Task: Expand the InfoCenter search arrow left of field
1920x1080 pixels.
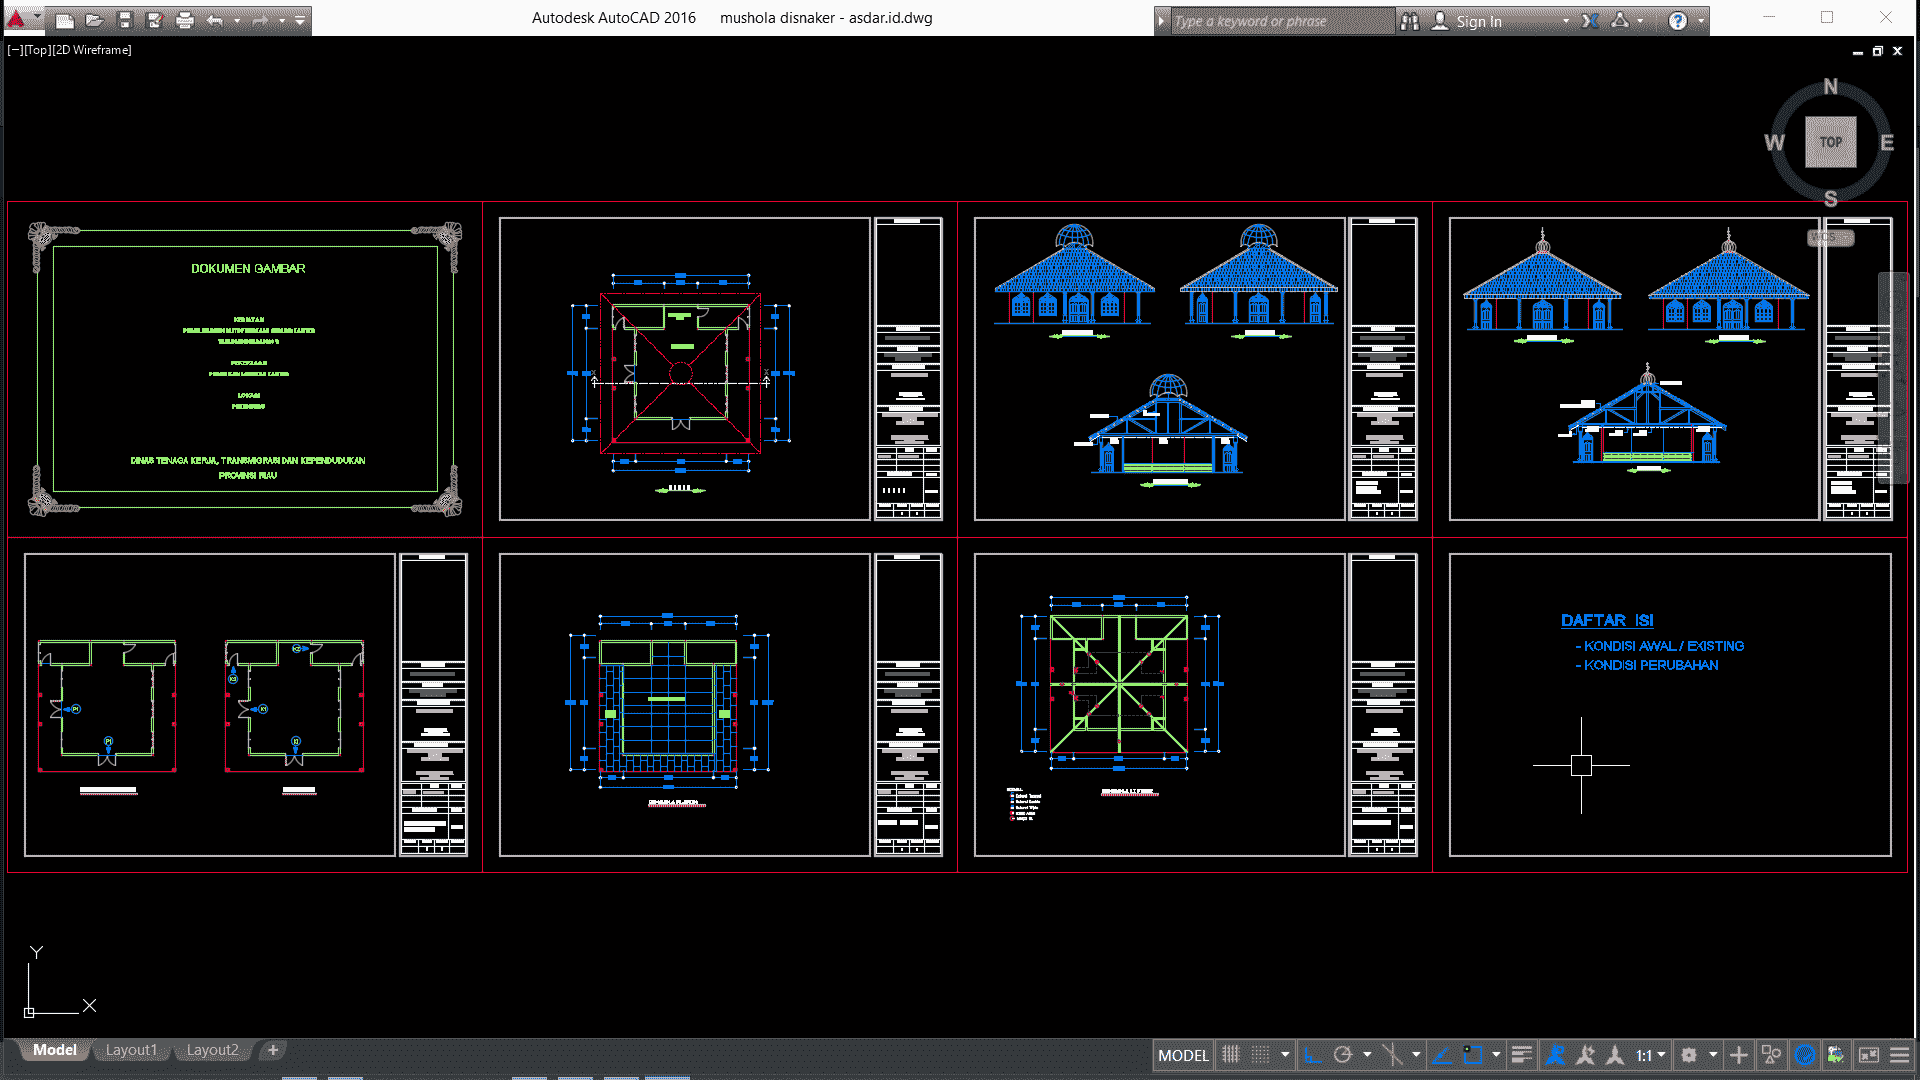Action: pyautogui.click(x=1161, y=21)
